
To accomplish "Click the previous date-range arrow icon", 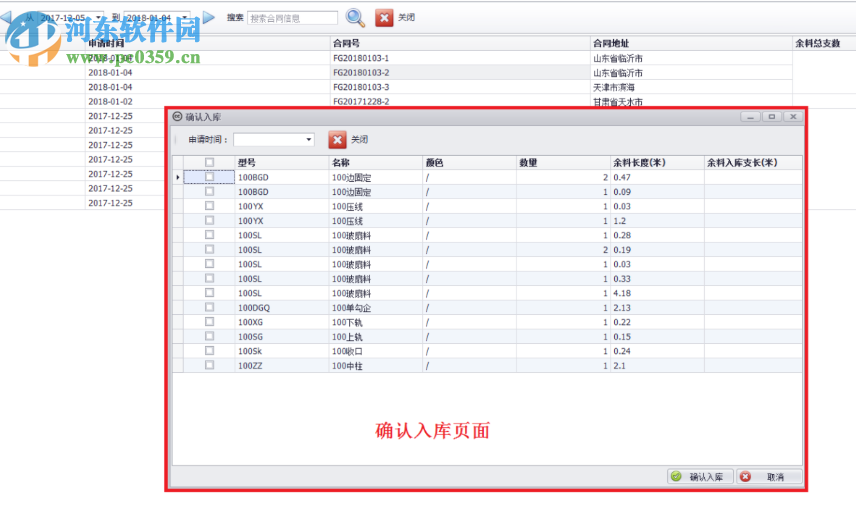I will click(5, 17).
